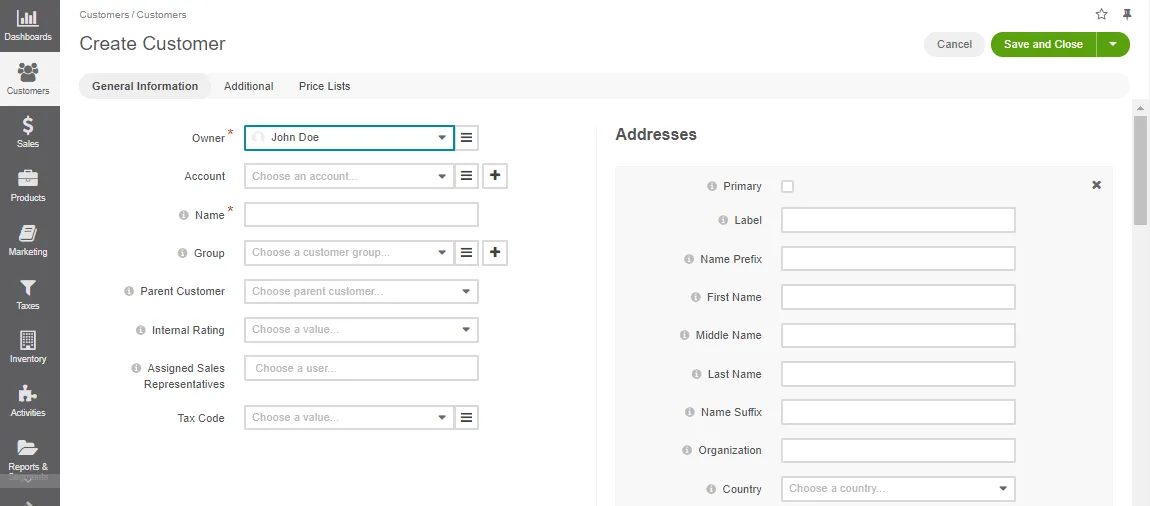Switch to the Price Lists tab
The image size is (1150, 506).
click(x=324, y=86)
